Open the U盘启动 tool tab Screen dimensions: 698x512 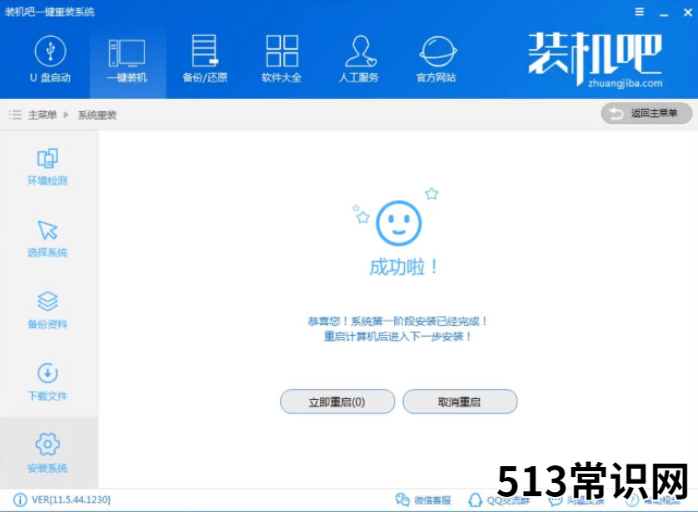[x=50, y=60]
